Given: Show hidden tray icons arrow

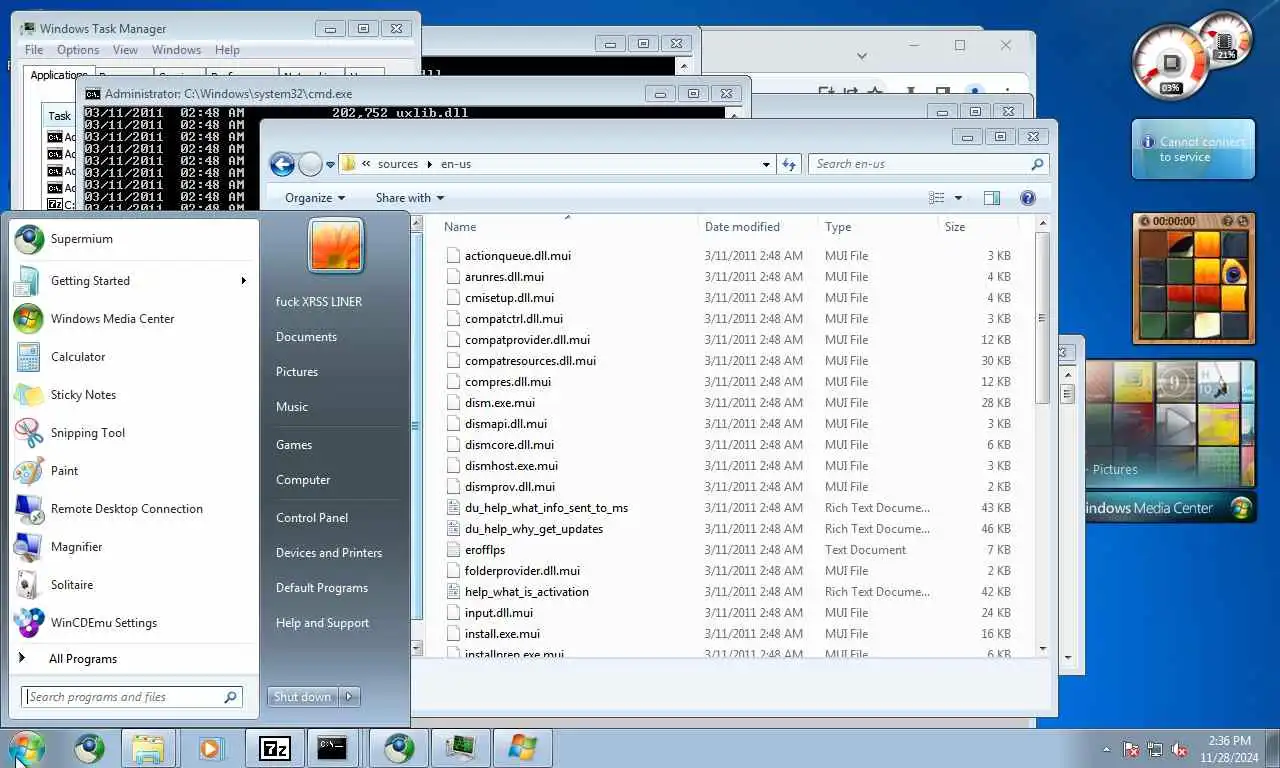Looking at the screenshot, I should 1106,749.
